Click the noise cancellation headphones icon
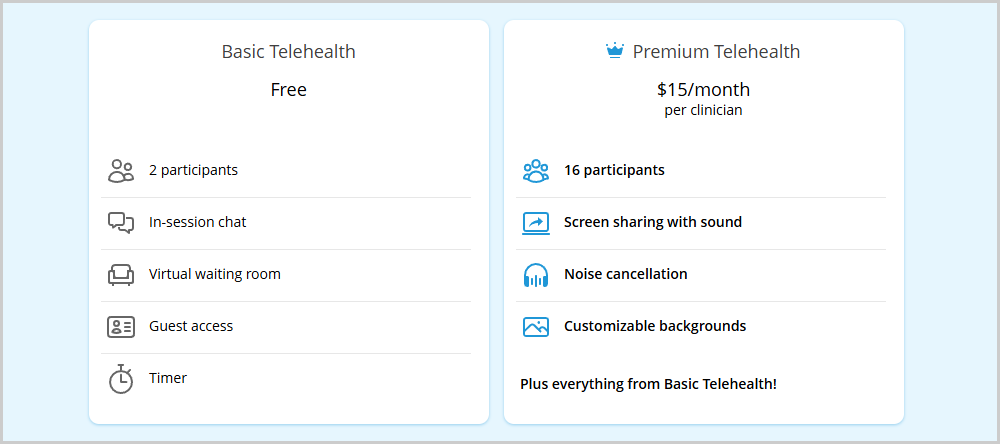The height and width of the screenshot is (444, 1000). click(x=536, y=275)
